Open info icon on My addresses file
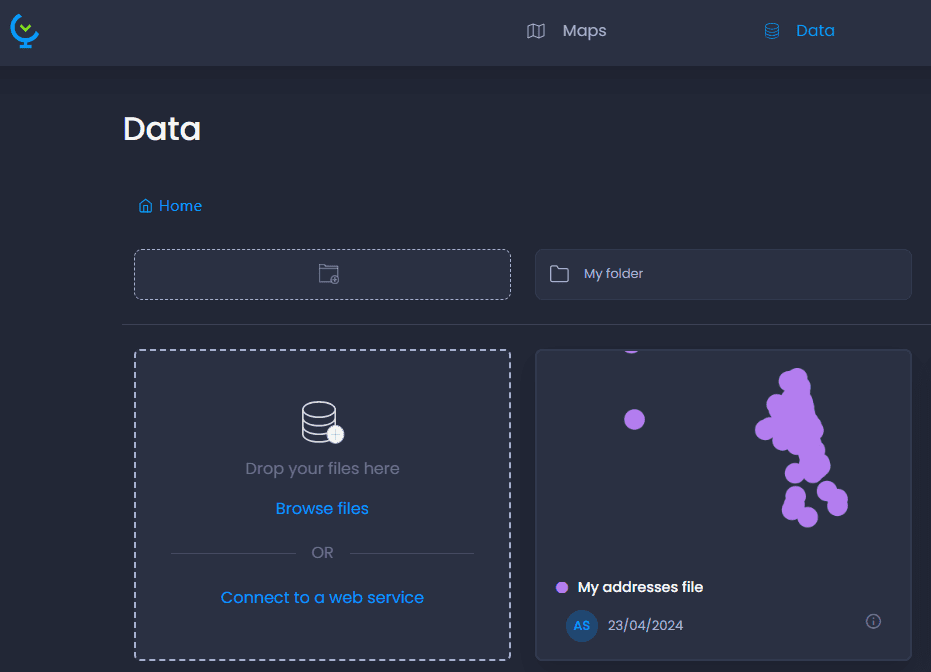 (x=873, y=622)
